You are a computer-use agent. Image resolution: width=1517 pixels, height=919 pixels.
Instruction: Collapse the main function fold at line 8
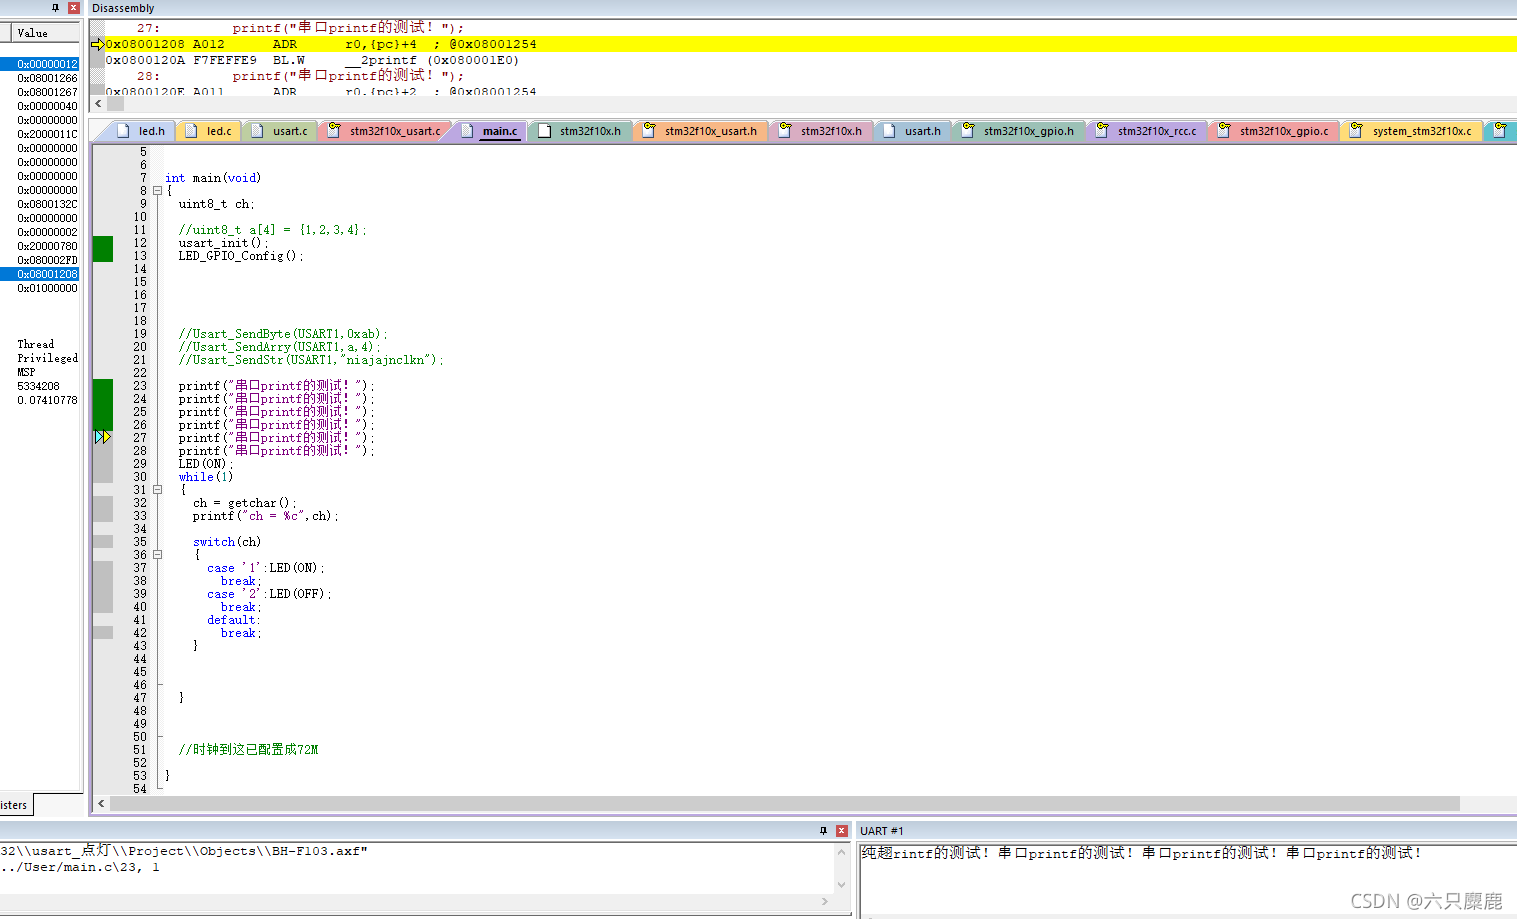coord(157,190)
